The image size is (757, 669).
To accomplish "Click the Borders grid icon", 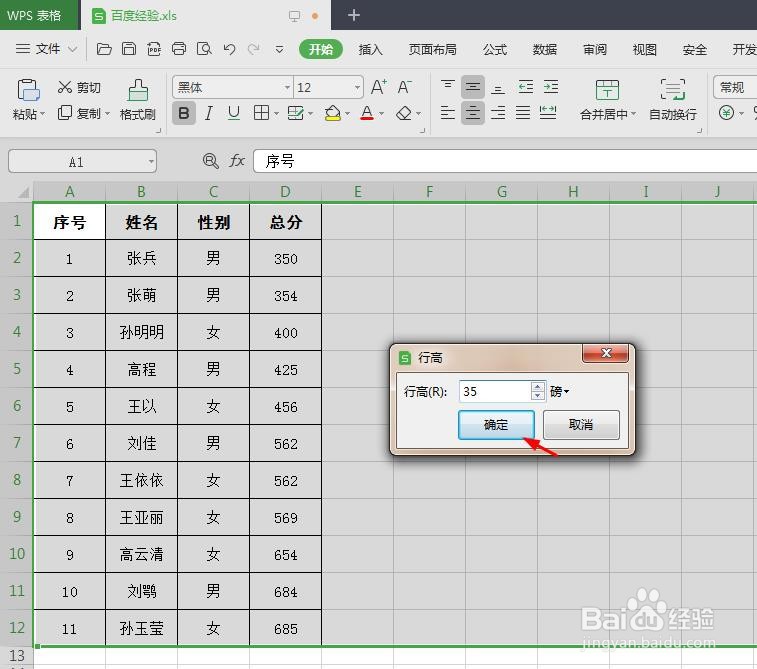I will pyautogui.click(x=261, y=113).
